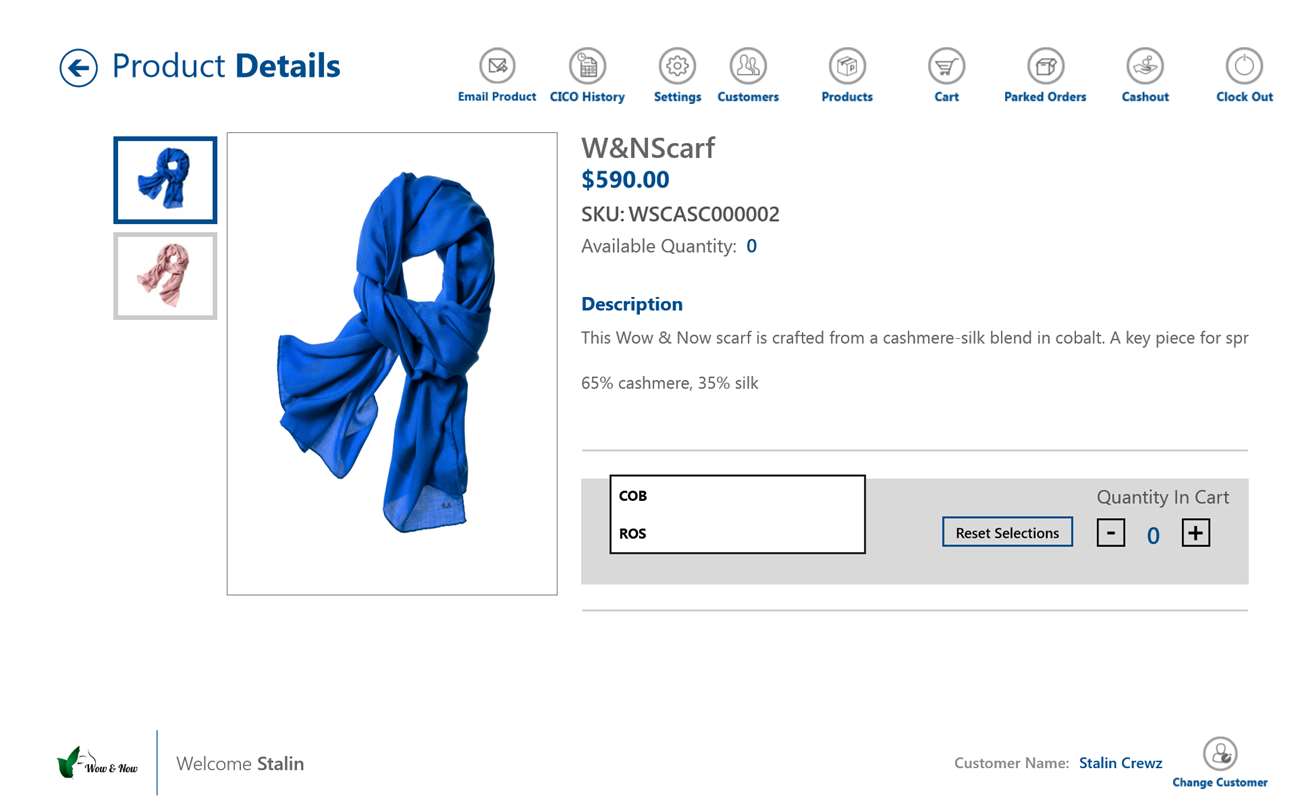Select the pink scarf thumbnail

(x=165, y=276)
